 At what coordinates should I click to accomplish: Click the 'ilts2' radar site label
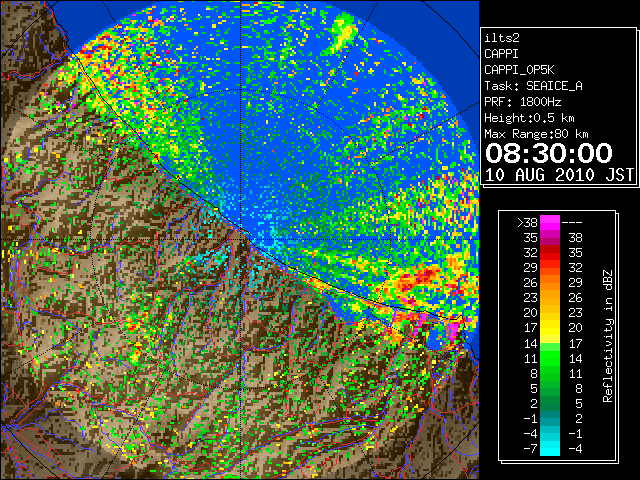click(502, 38)
